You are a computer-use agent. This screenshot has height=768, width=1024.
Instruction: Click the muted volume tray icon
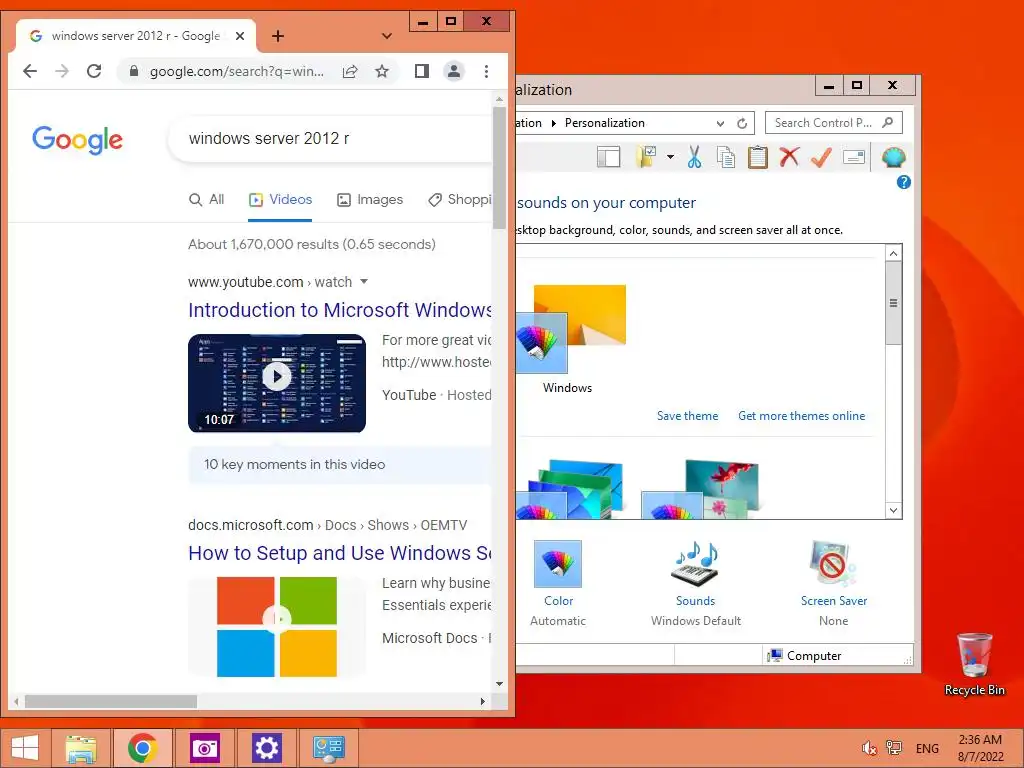coord(869,748)
